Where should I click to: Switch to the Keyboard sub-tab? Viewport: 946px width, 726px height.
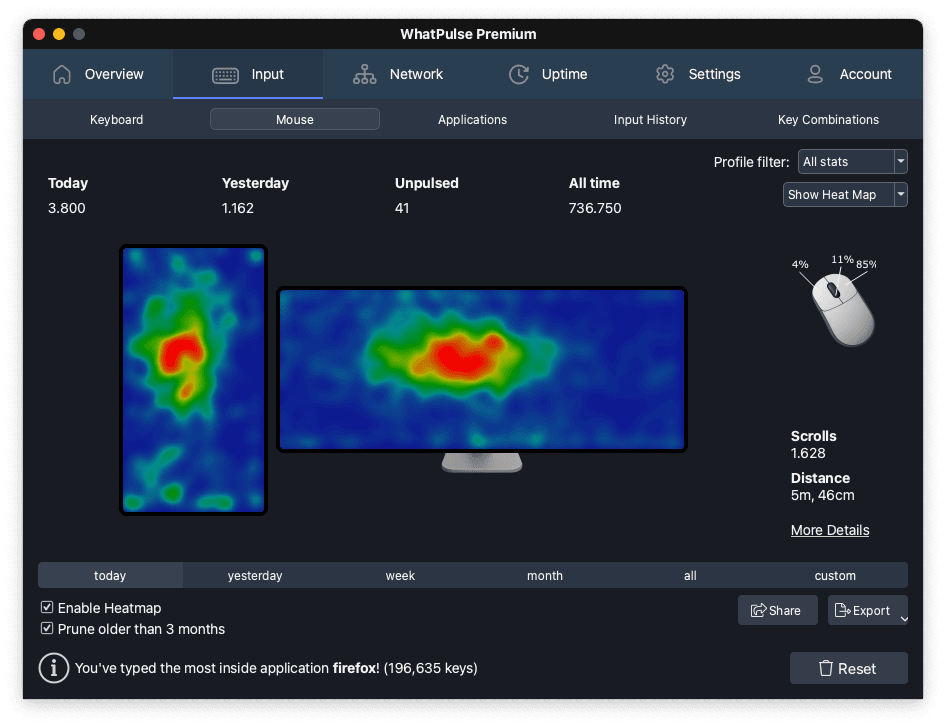(117, 120)
